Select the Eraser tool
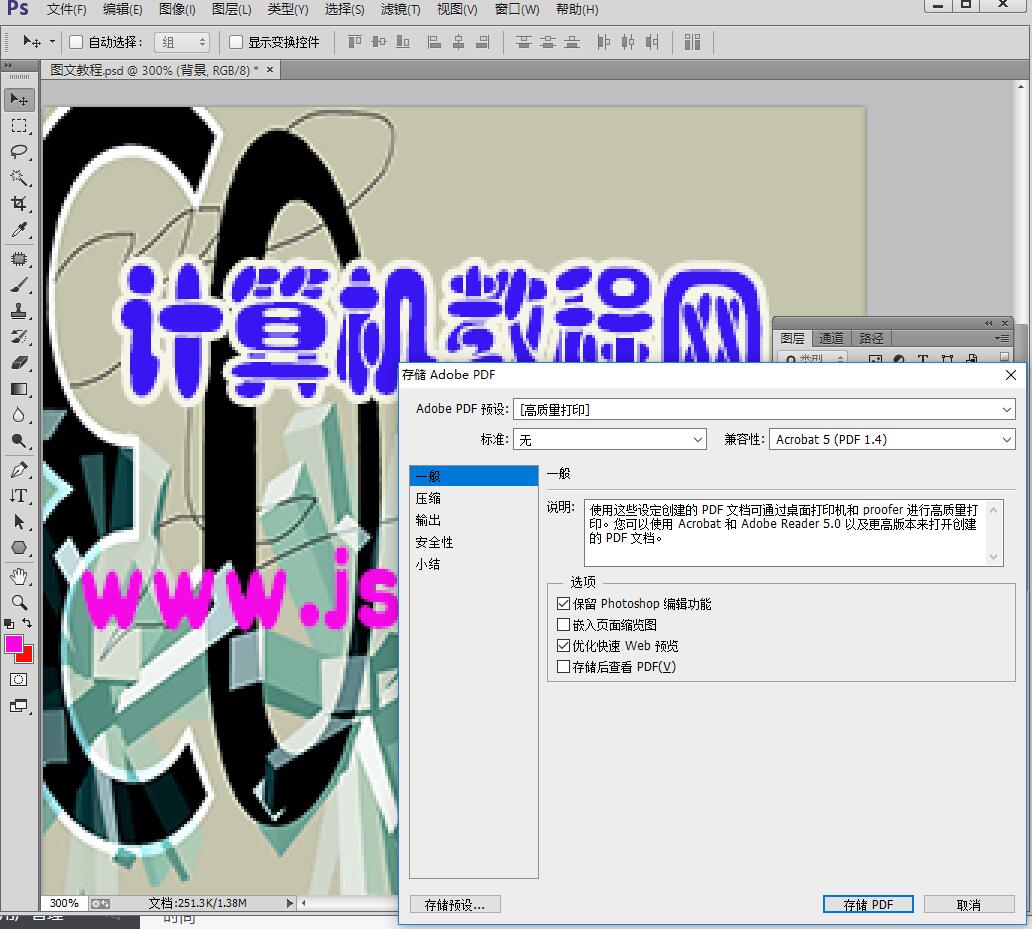Viewport: 1032px width, 929px height. 19,363
